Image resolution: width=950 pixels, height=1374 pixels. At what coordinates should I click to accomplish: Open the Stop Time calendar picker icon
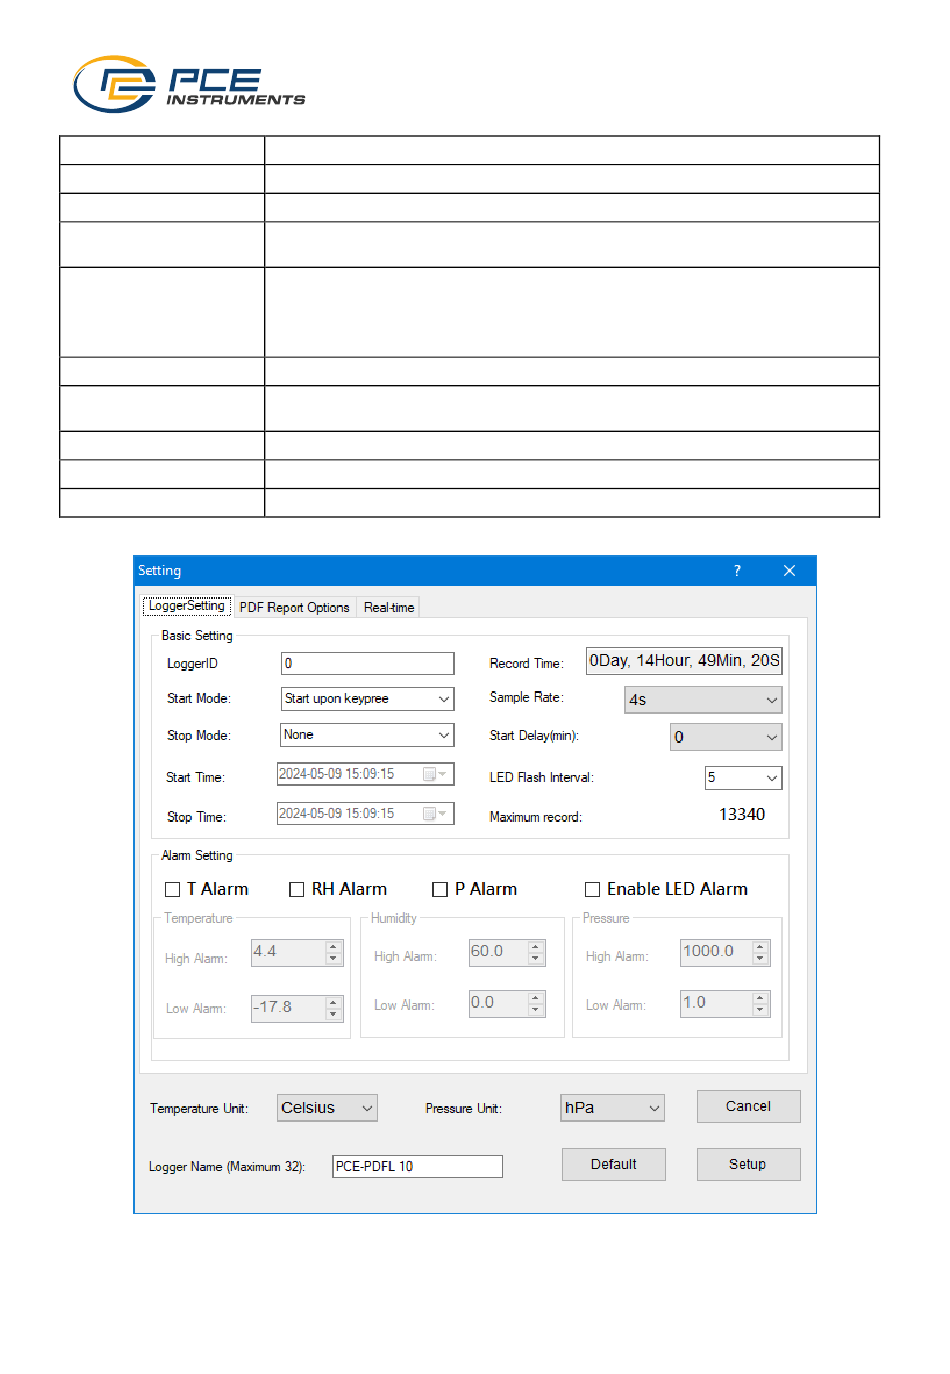coord(434,814)
